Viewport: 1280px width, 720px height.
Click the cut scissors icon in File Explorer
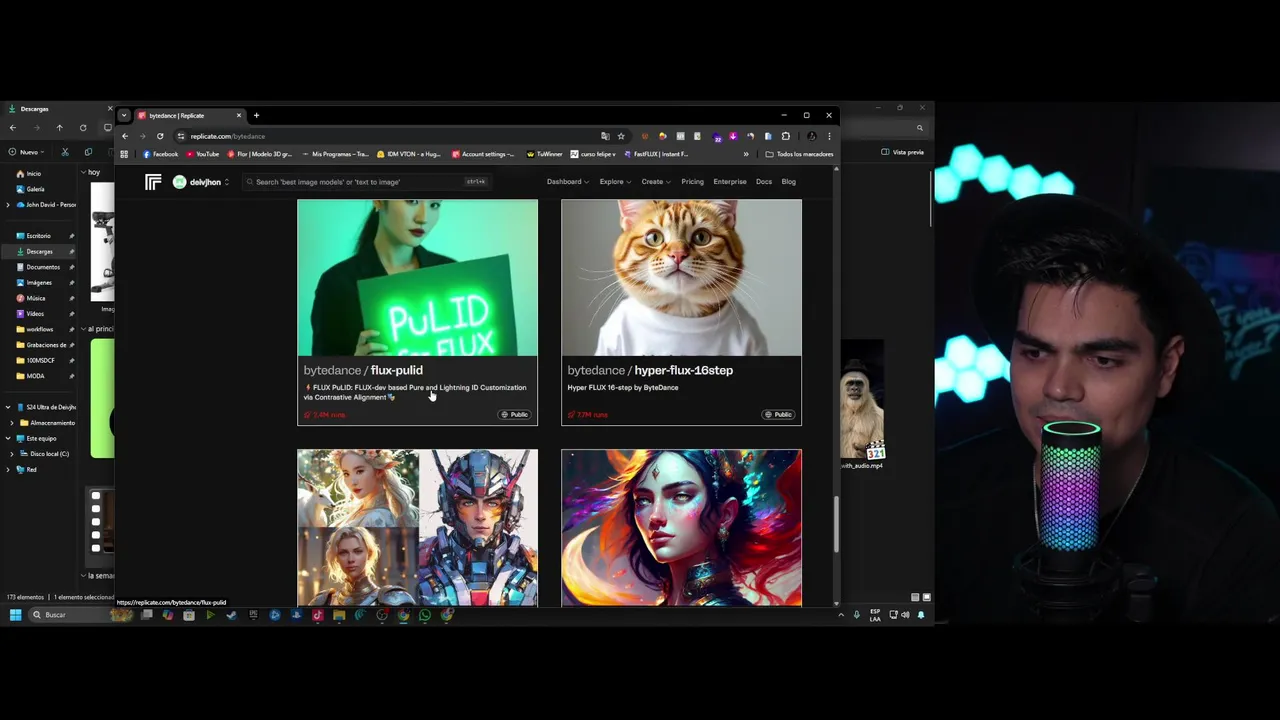tap(65, 152)
